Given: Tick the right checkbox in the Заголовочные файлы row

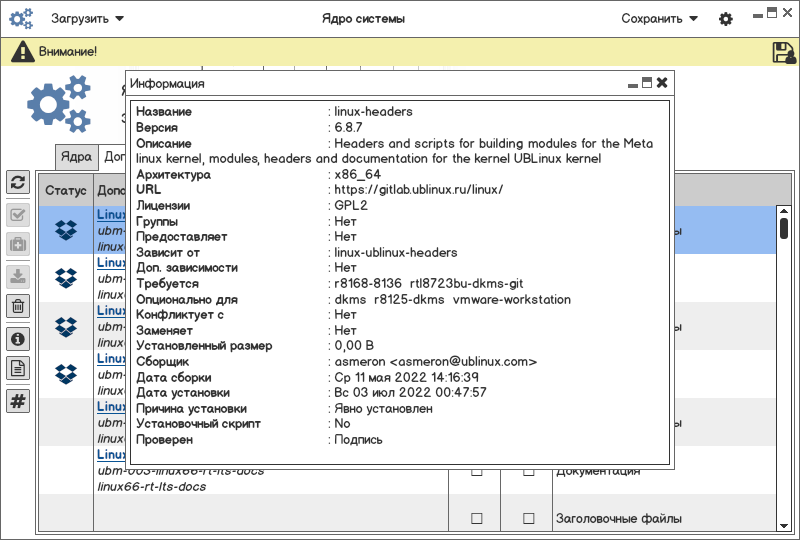Looking at the screenshot, I should pyautogui.click(x=529, y=519).
